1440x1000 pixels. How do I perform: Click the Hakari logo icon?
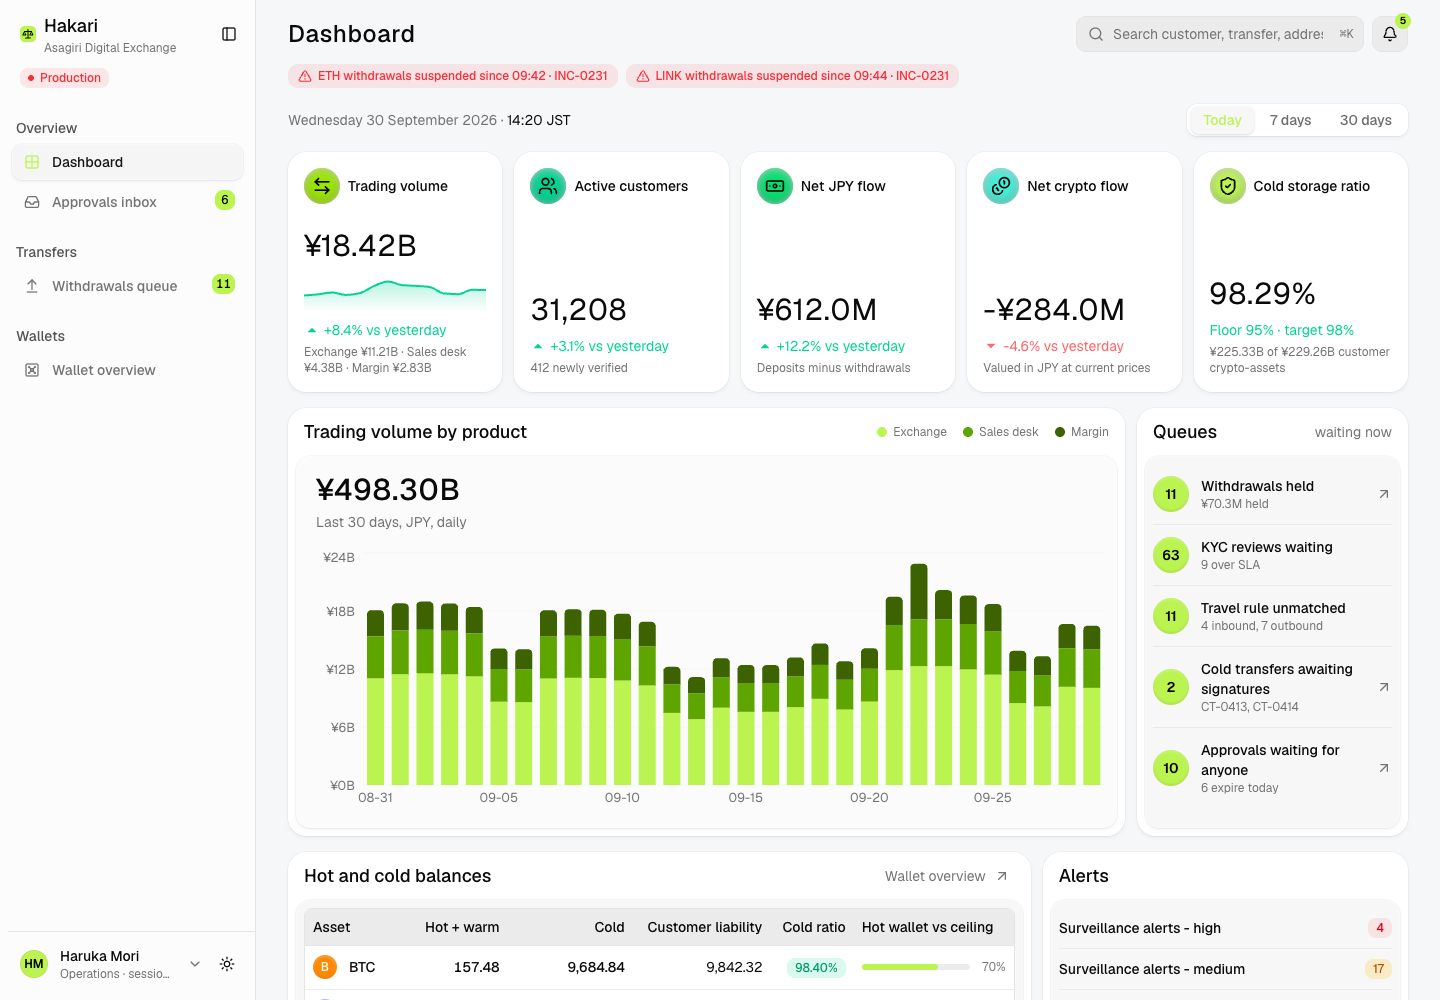pos(28,34)
